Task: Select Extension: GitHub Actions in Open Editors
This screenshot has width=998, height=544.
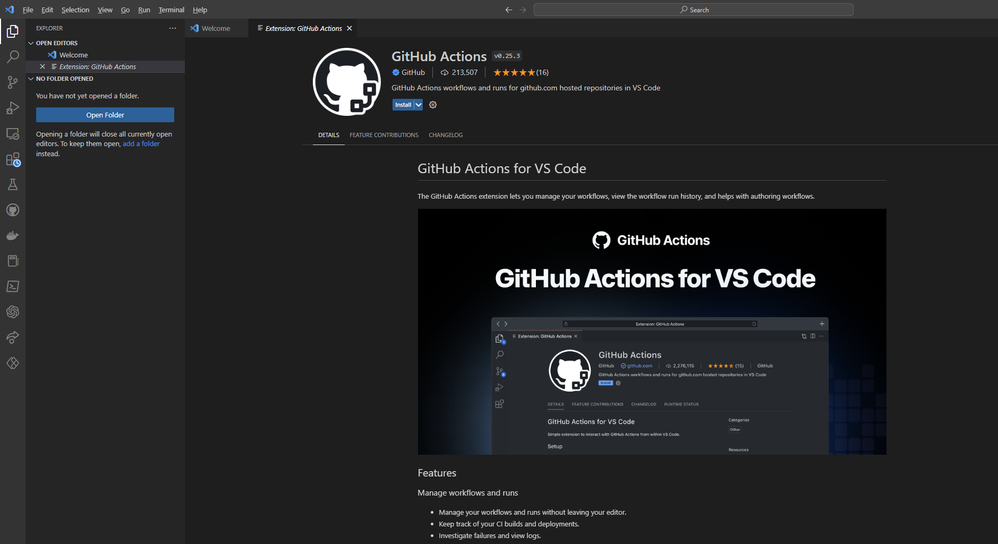Action: click(105, 66)
